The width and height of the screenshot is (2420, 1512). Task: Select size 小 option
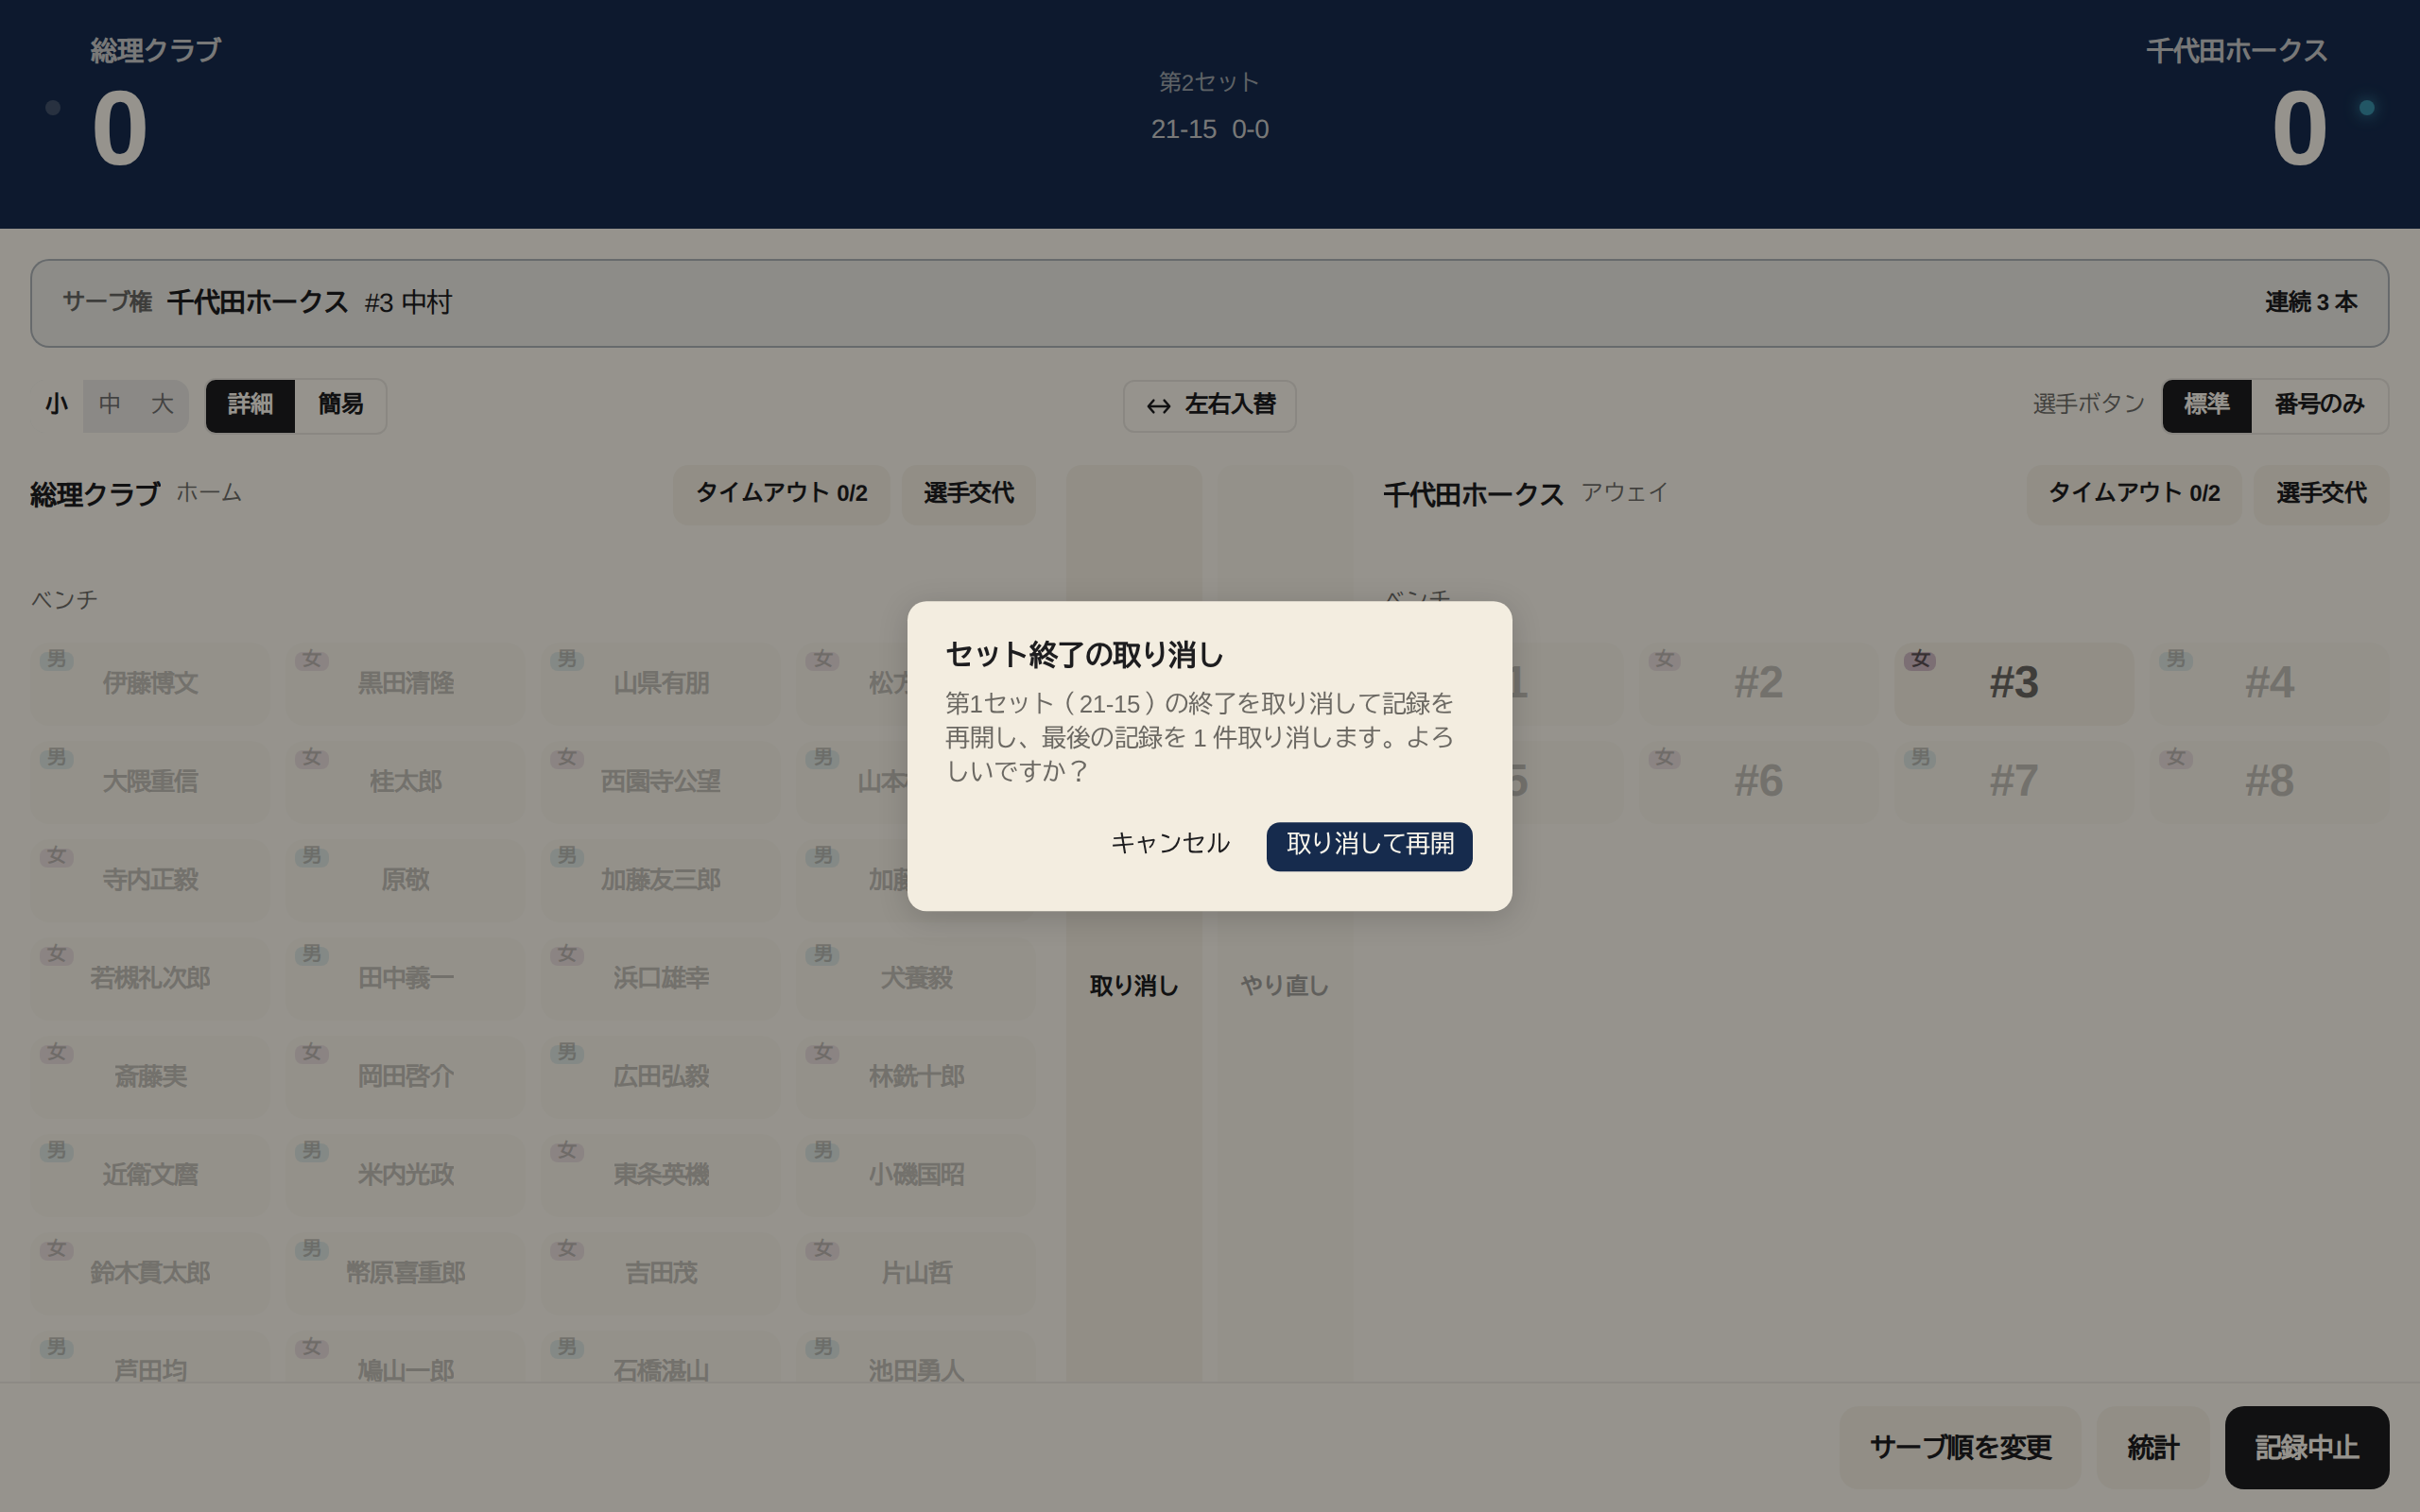coord(57,405)
